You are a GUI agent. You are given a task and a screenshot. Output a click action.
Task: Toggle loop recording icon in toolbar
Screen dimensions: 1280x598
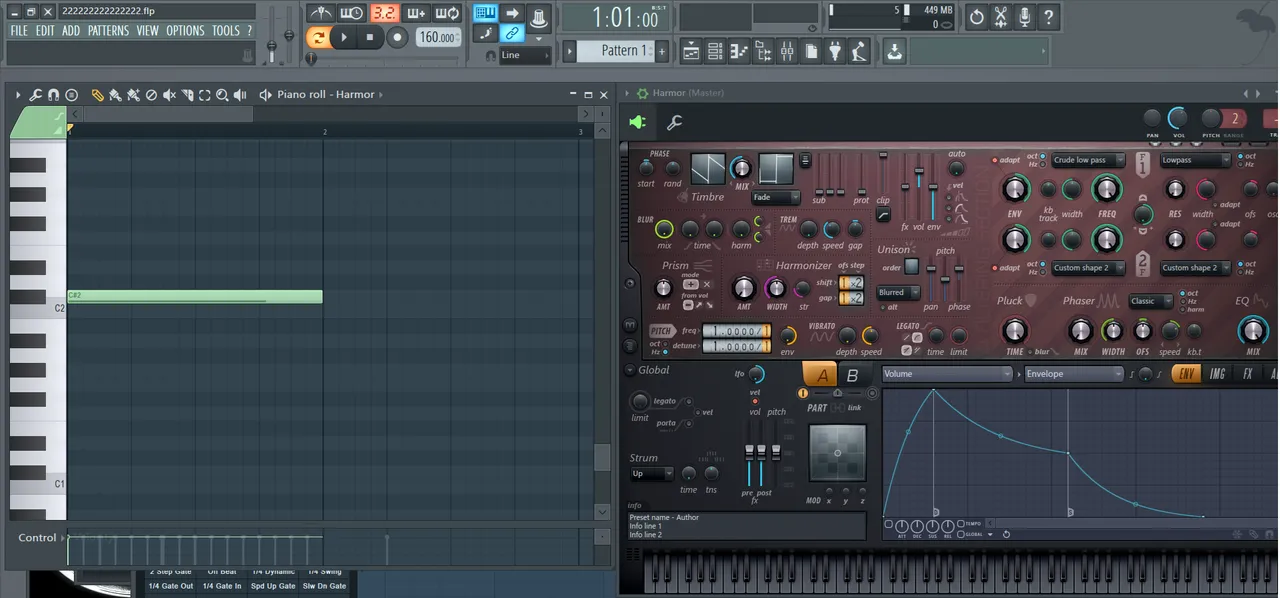click(448, 14)
